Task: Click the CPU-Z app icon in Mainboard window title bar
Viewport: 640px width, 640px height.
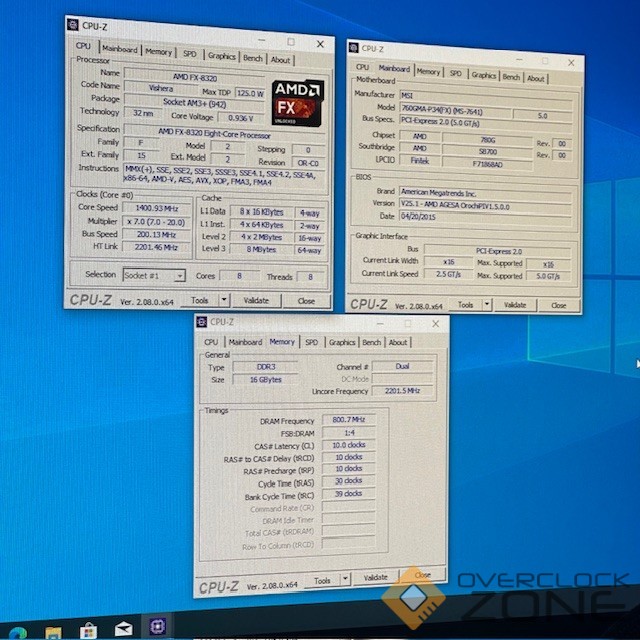Action: 353,47
